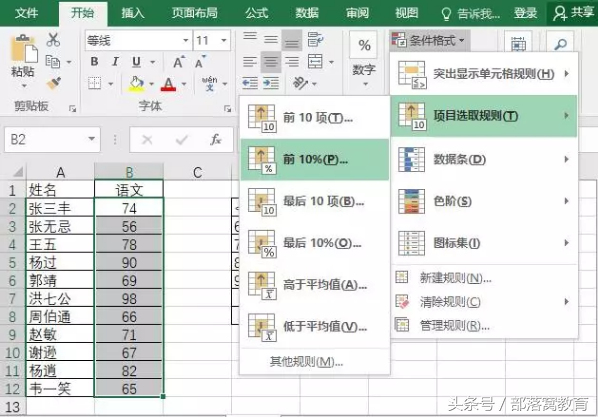The height and width of the screenshot is (417, 598).
Task: Click the align left icon
Action: pos(250,61)
